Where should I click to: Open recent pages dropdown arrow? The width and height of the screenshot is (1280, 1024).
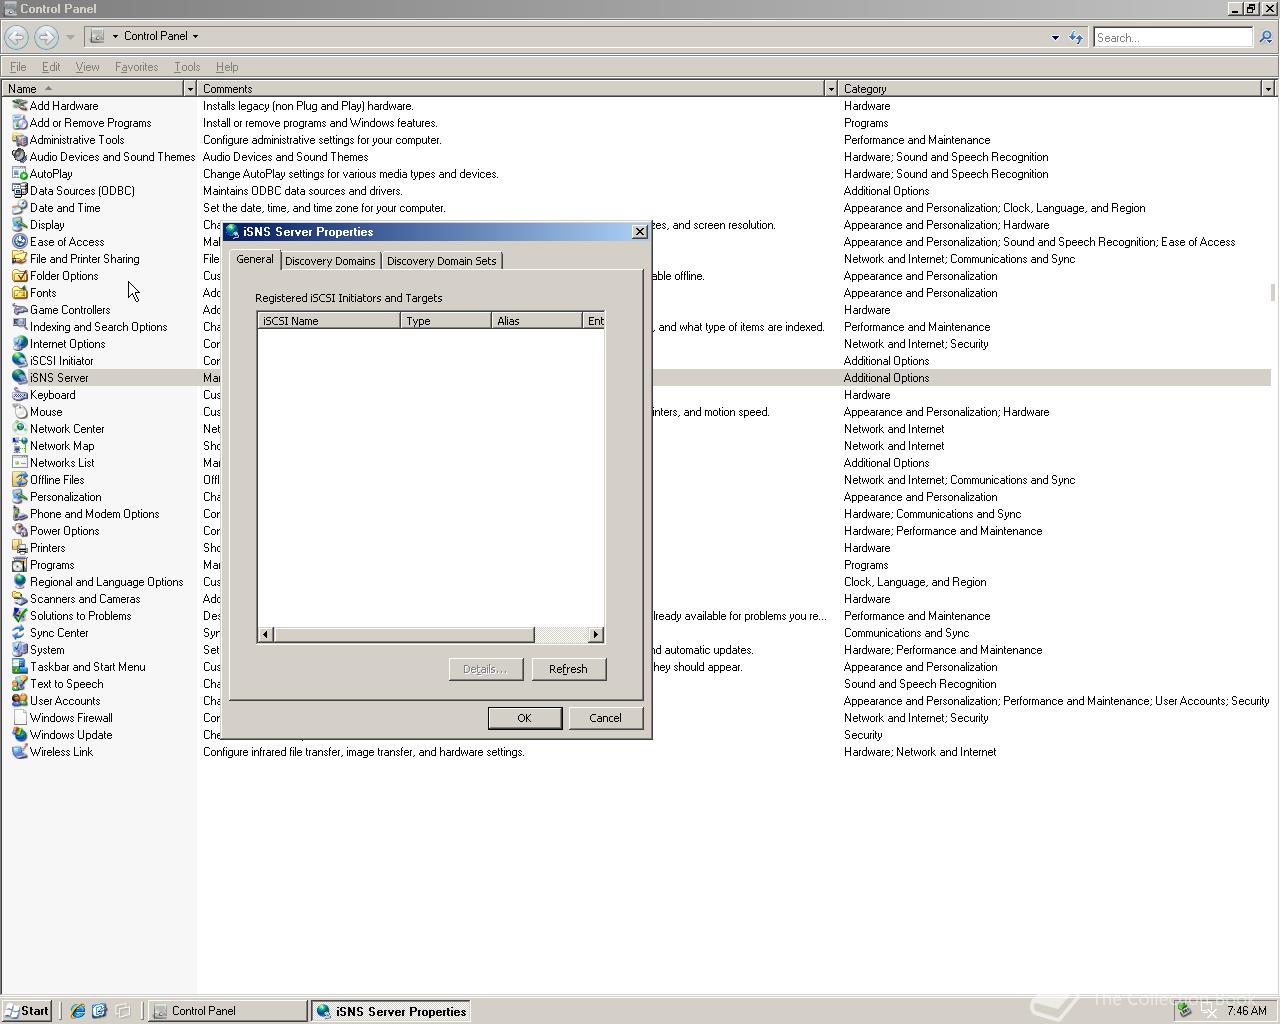[70, 37]
